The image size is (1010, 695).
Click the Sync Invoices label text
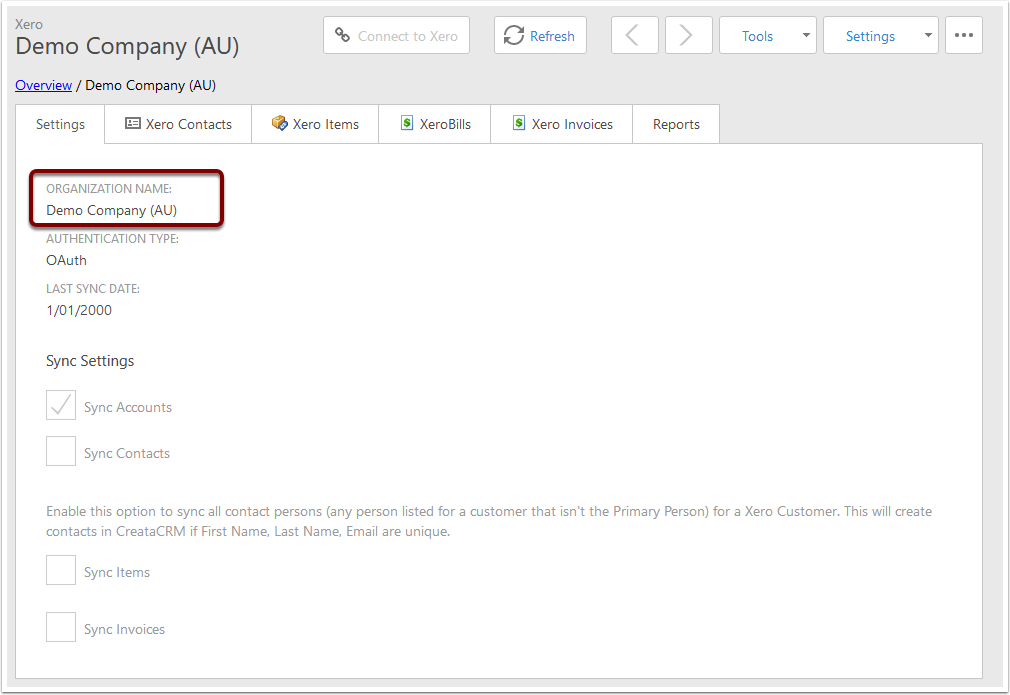(124, 629)
